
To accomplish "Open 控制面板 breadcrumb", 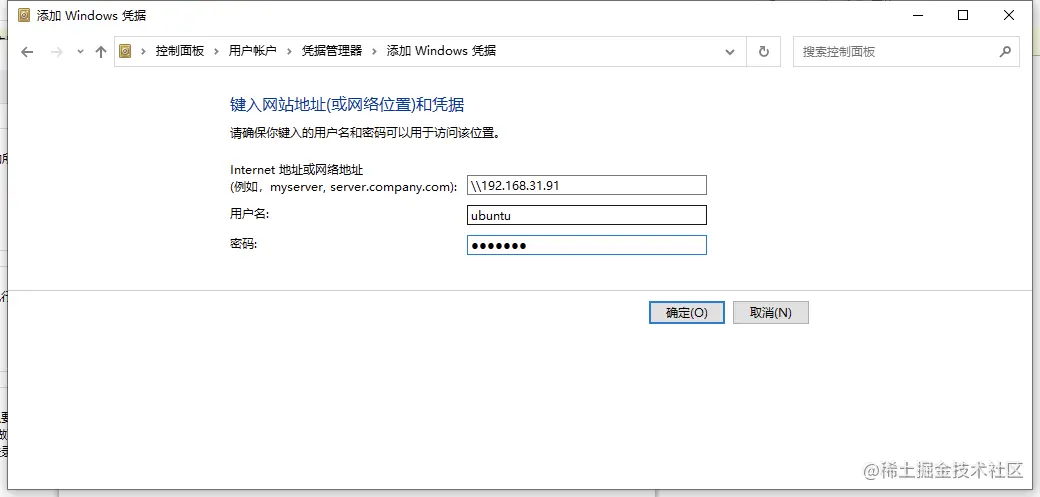I will point(180,51).
